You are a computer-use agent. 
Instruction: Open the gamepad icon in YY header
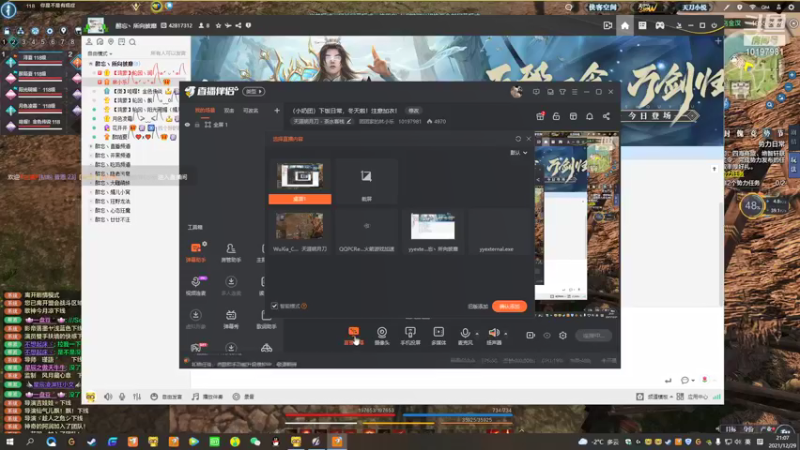coord(660,26)
